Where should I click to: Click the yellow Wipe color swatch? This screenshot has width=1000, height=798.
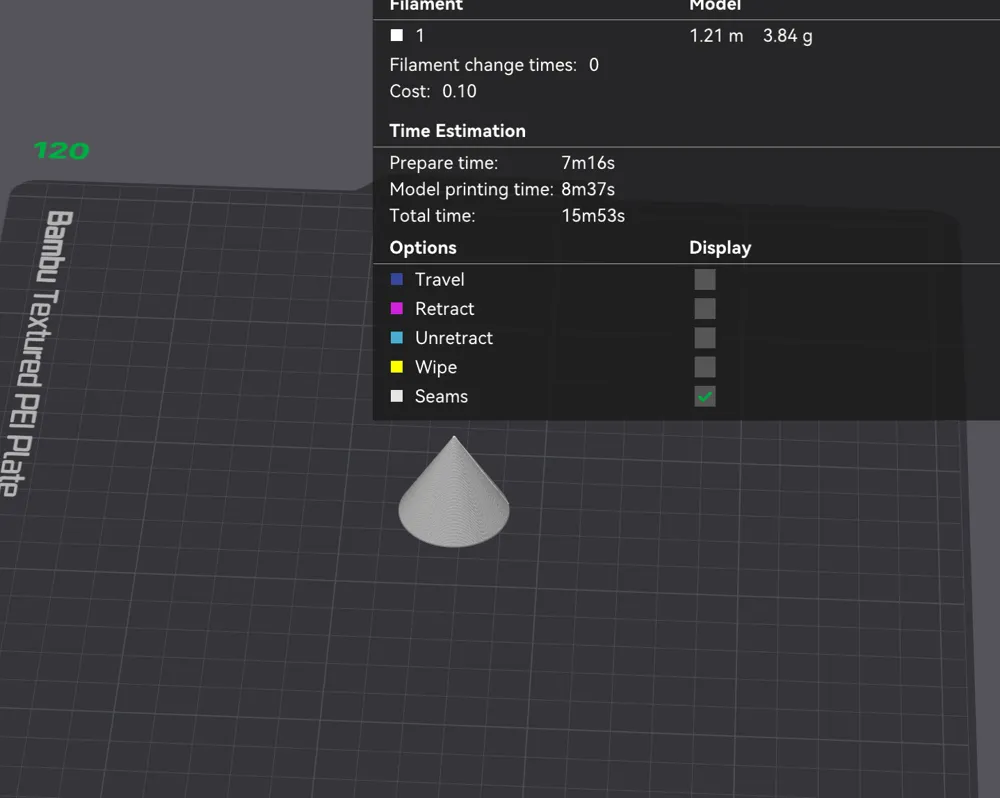click(x=397, y=367)
